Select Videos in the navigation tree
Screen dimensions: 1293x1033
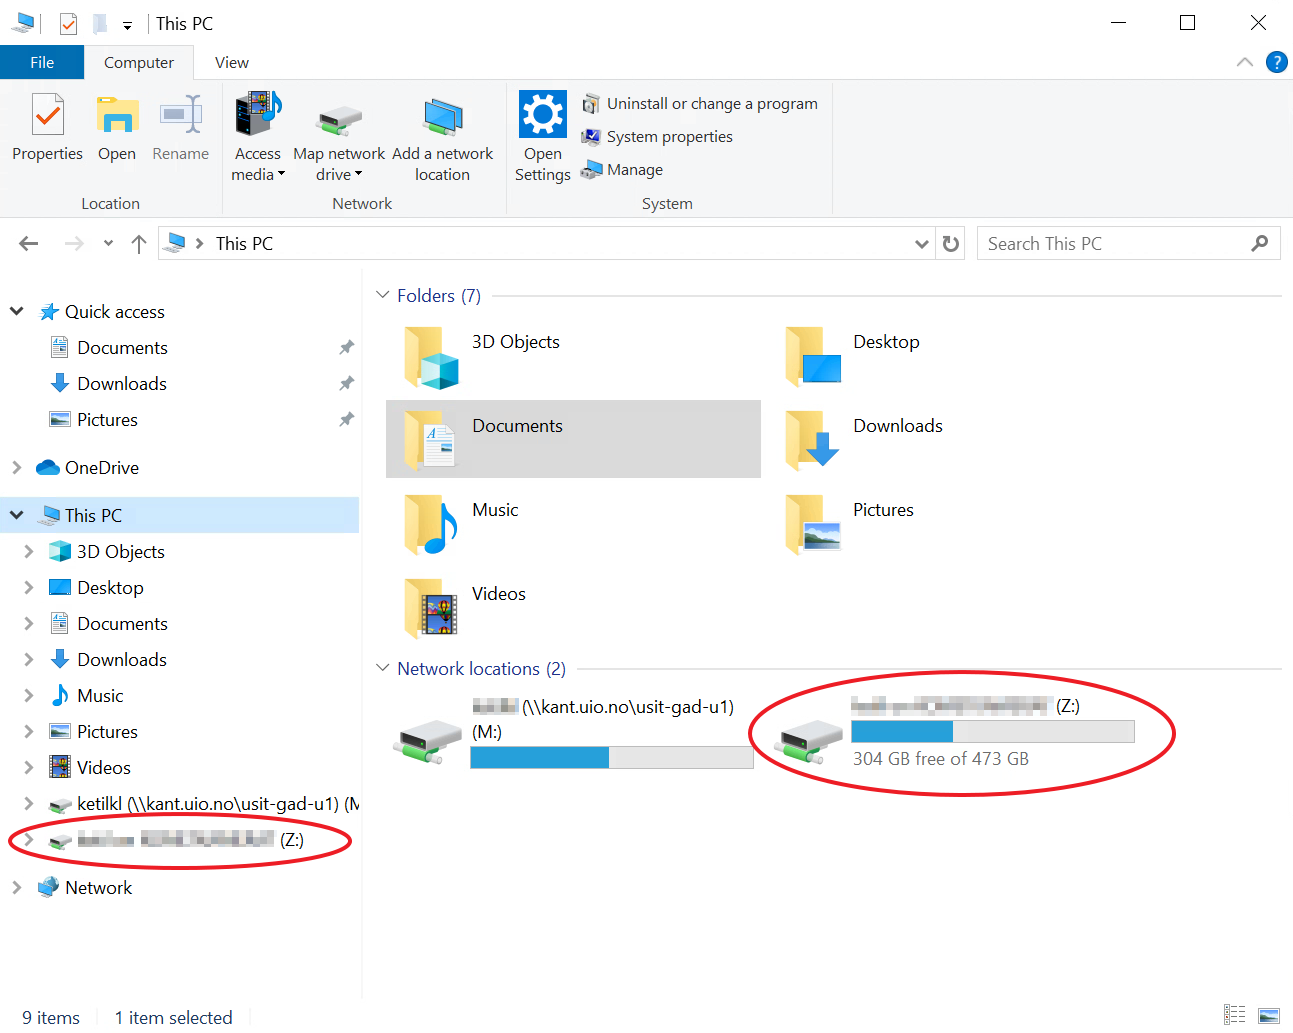coord(103,768)
